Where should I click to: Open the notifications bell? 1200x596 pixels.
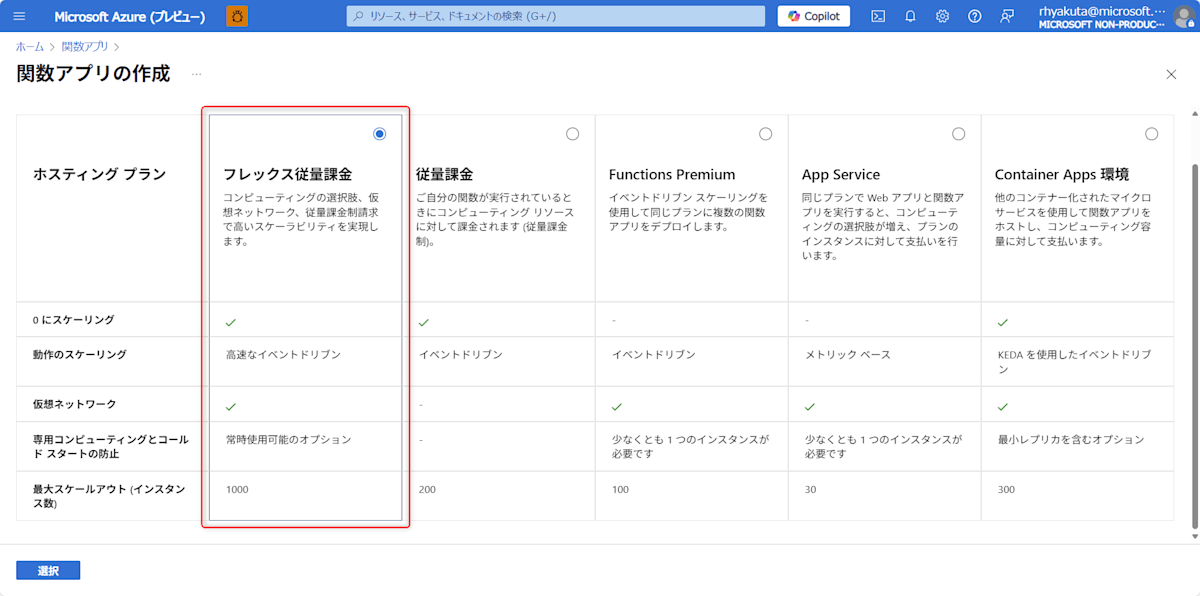click(910, 16)
